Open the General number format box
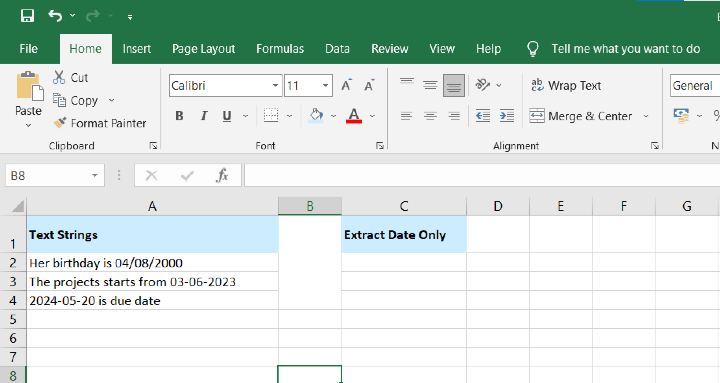The image size is (720, 383). (695, 85)
